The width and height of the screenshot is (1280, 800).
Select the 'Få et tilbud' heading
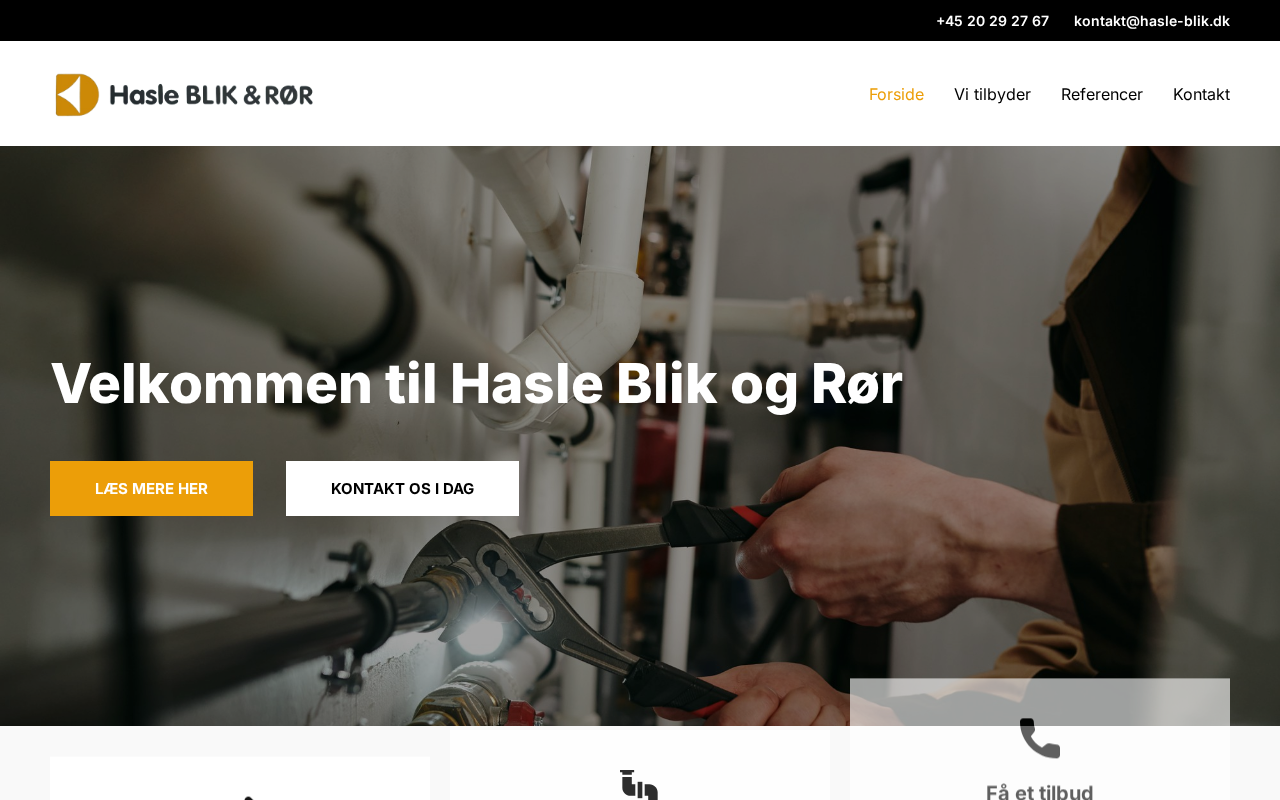click(x=1040, y=792)
